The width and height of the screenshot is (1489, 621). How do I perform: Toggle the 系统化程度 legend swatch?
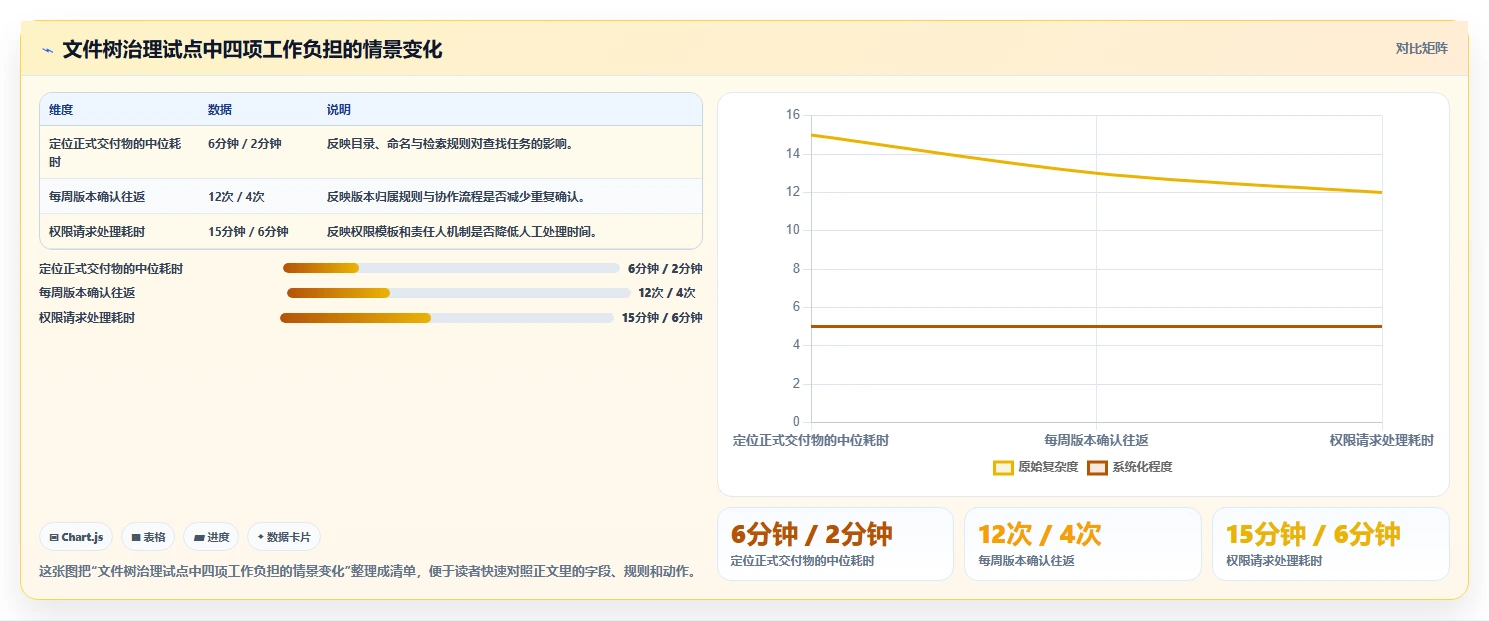[x=1097, y=467]
